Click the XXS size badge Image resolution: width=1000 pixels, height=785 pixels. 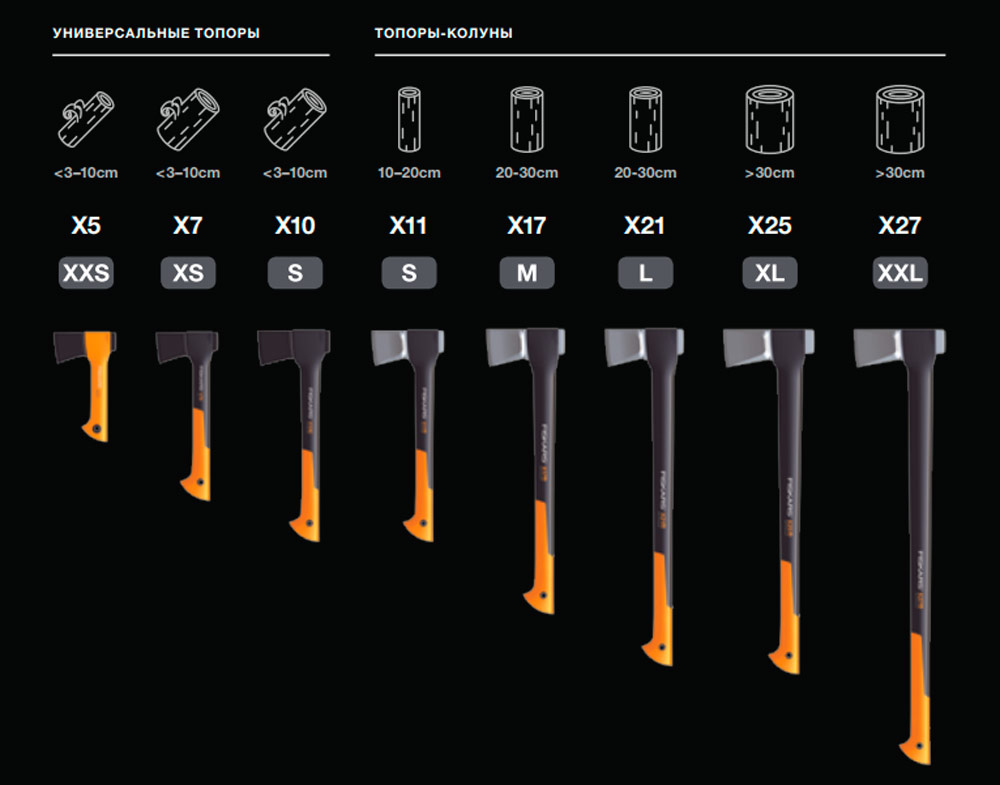tap(85, 273)
